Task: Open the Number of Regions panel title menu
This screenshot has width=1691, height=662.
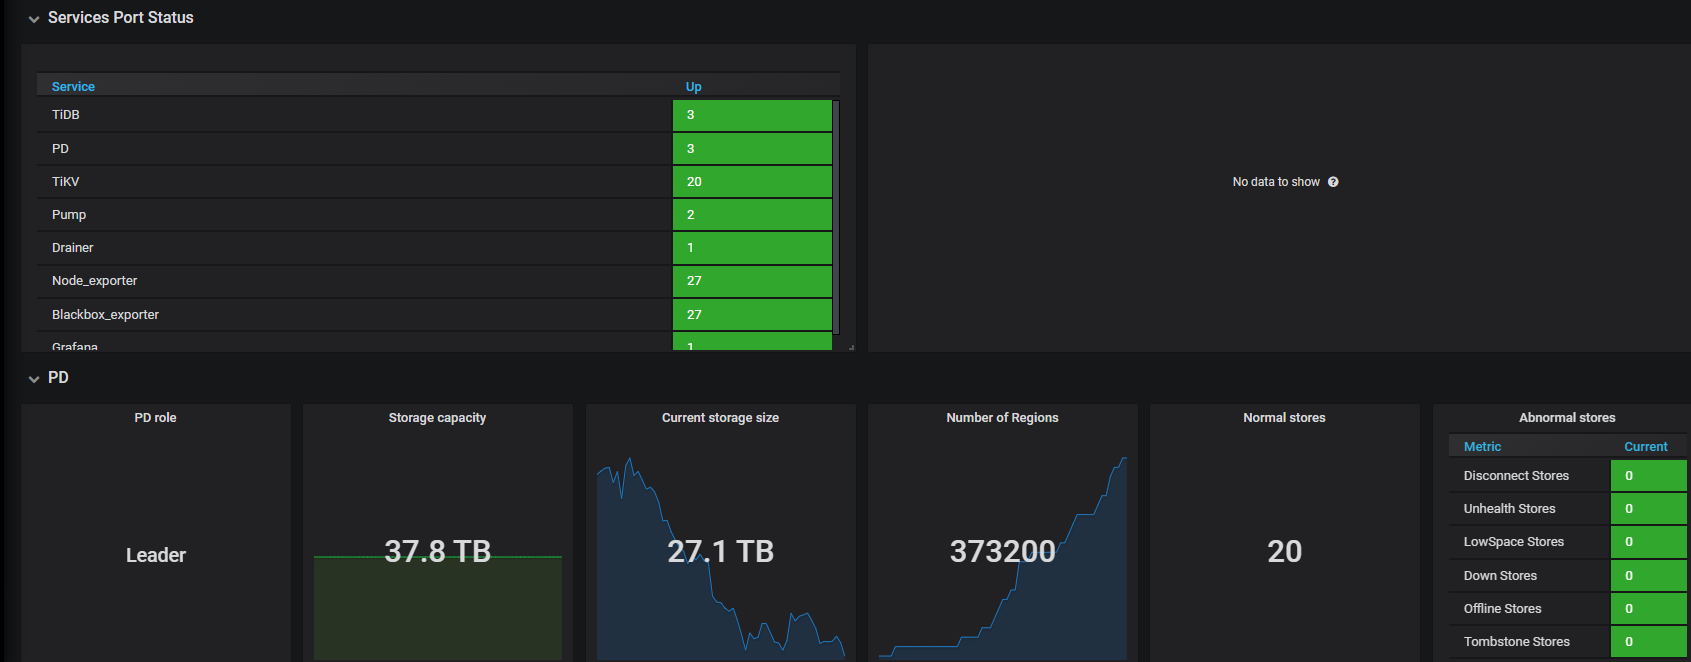Action: (x=1002, y=418)
